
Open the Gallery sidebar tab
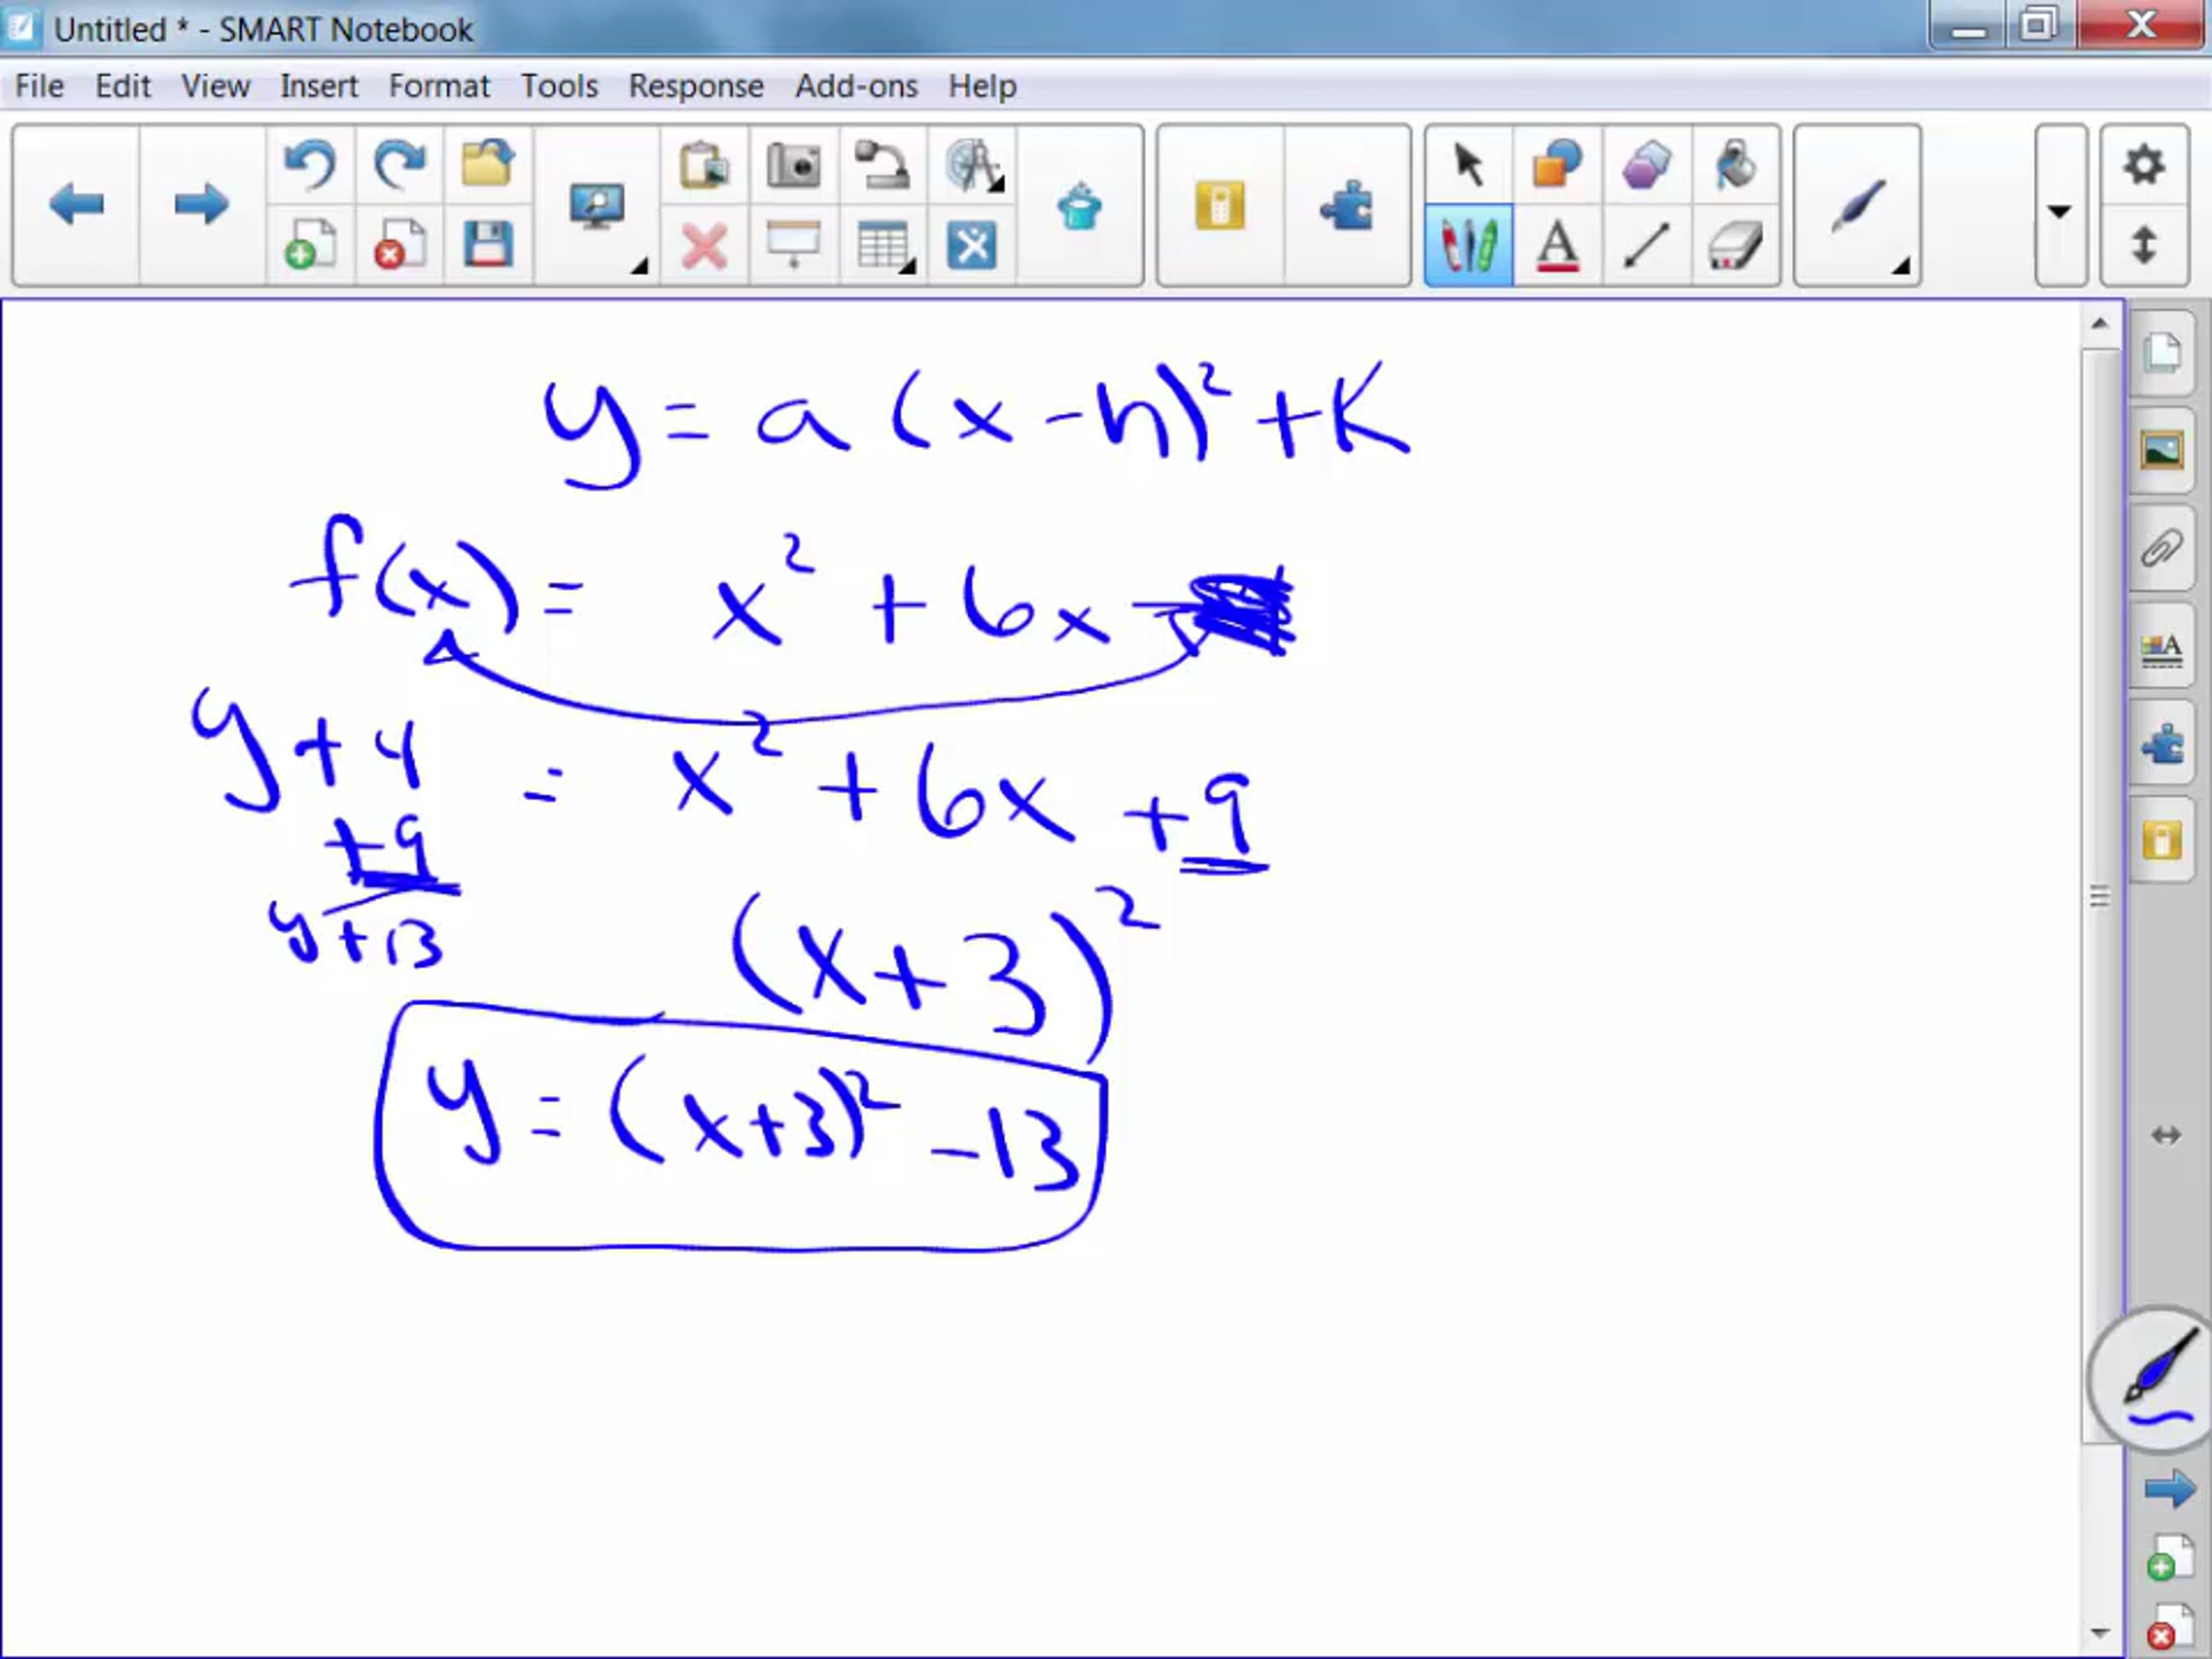tap(2162, 451)
